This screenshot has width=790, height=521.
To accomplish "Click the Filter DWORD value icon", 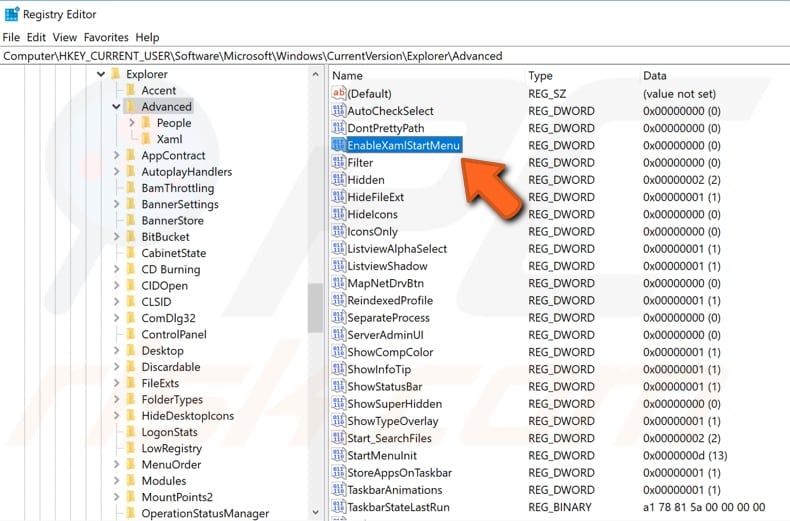I will click(x=339, y=162).
